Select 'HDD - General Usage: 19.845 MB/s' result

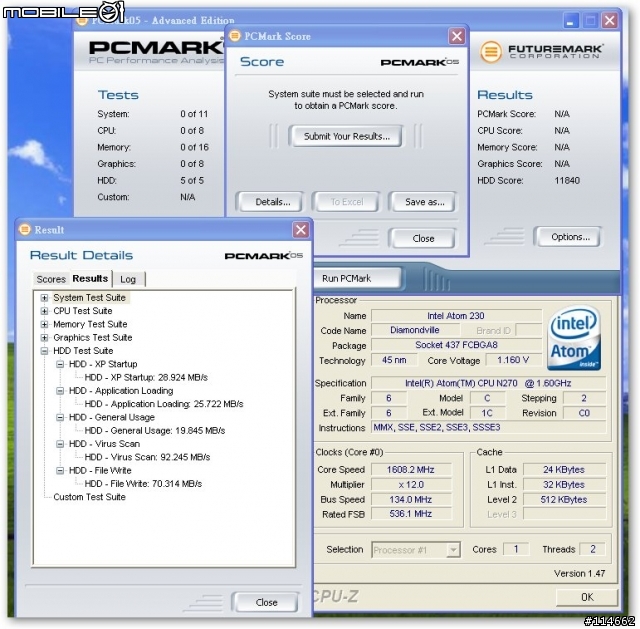[155, 431]
